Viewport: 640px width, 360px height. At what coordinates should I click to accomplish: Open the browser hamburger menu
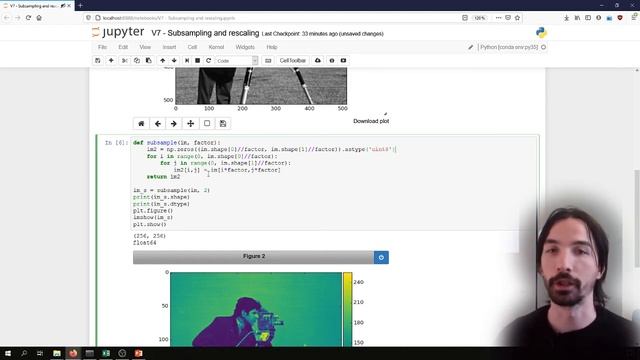[x=635, y=18]
